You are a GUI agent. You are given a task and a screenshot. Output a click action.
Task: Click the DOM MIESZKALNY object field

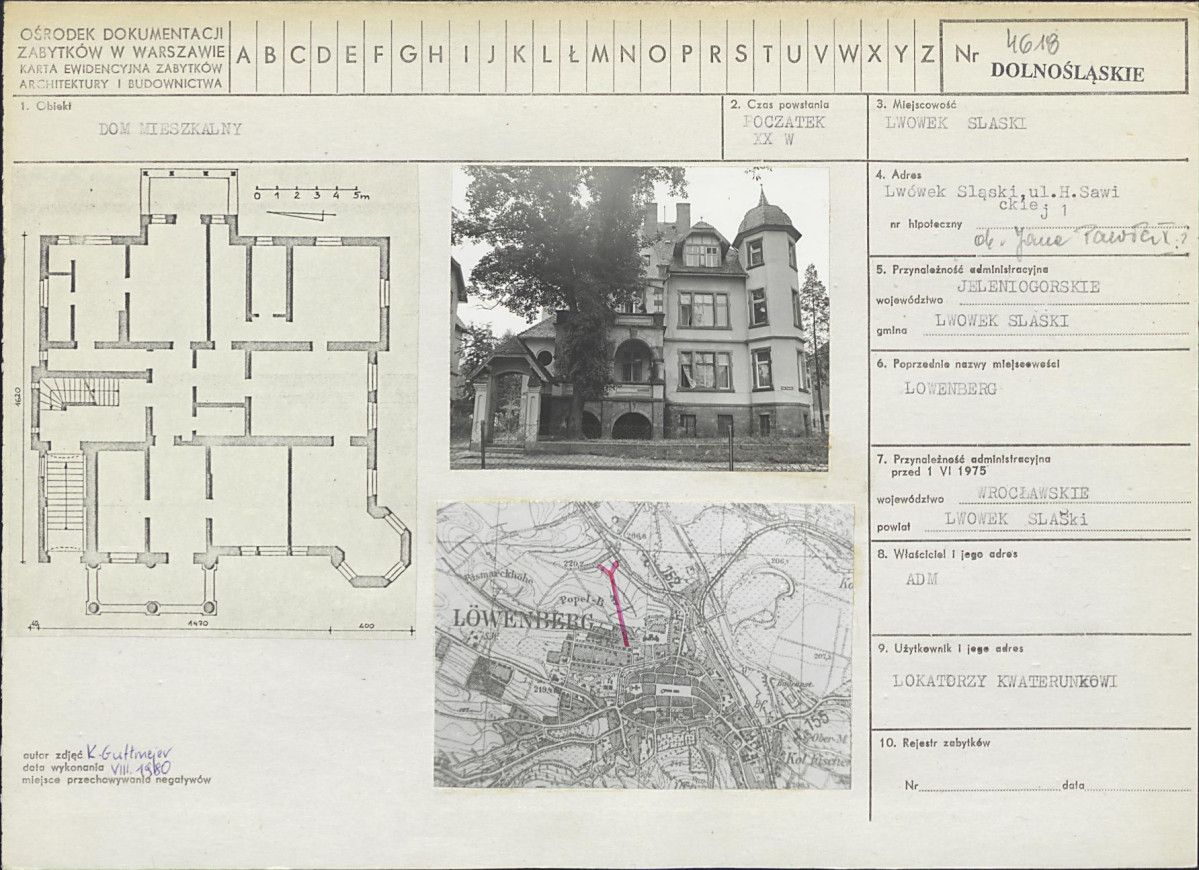coord(170,128)
